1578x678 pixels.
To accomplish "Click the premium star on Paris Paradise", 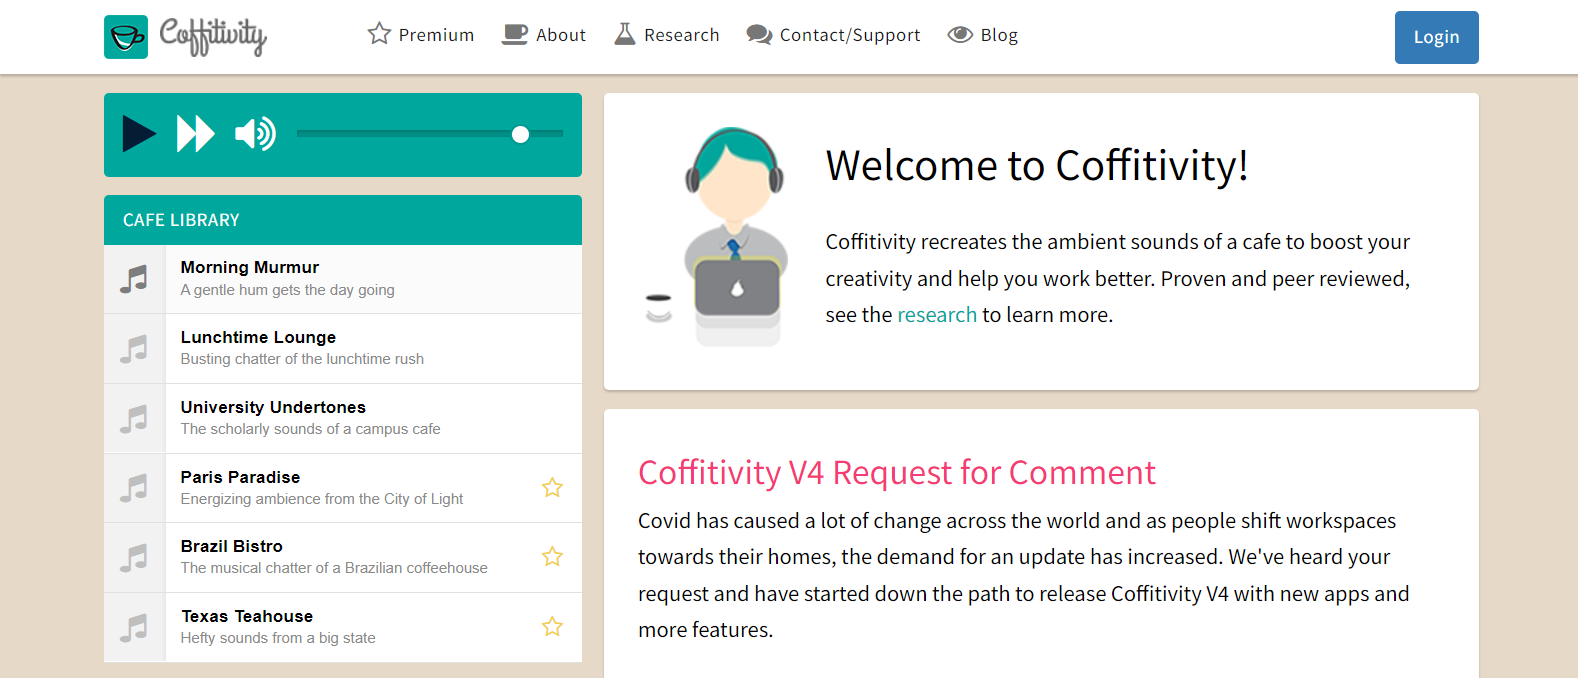I will [552, 488].
